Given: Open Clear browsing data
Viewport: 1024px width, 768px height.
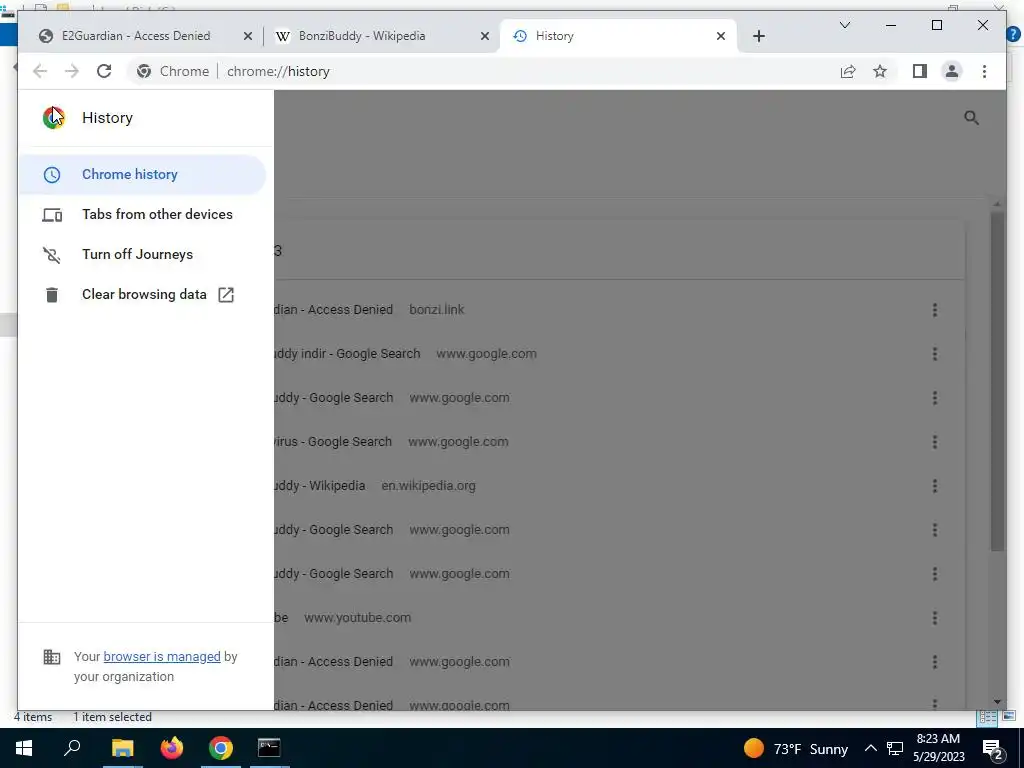Looking at the screenshot, I should pos(142,295).
